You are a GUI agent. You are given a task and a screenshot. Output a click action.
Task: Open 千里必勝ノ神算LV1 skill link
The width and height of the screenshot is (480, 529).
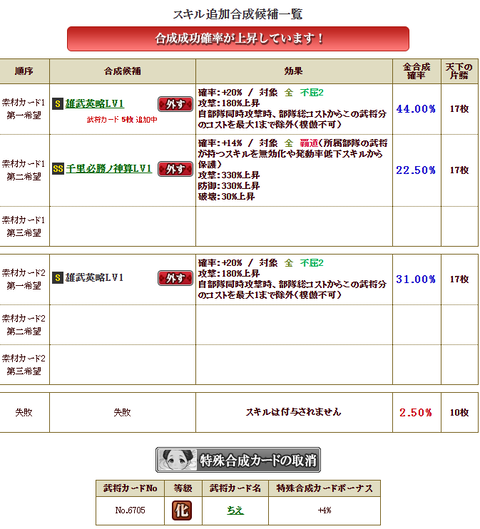click(109, 168)
